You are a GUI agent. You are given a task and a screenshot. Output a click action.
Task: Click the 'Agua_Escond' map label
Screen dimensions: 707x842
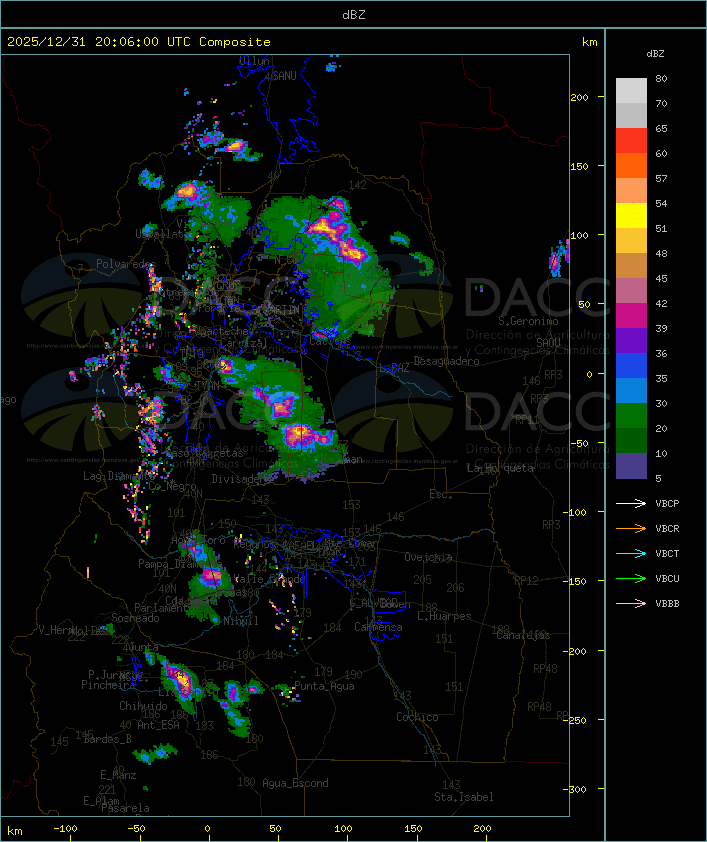[295, 783]
